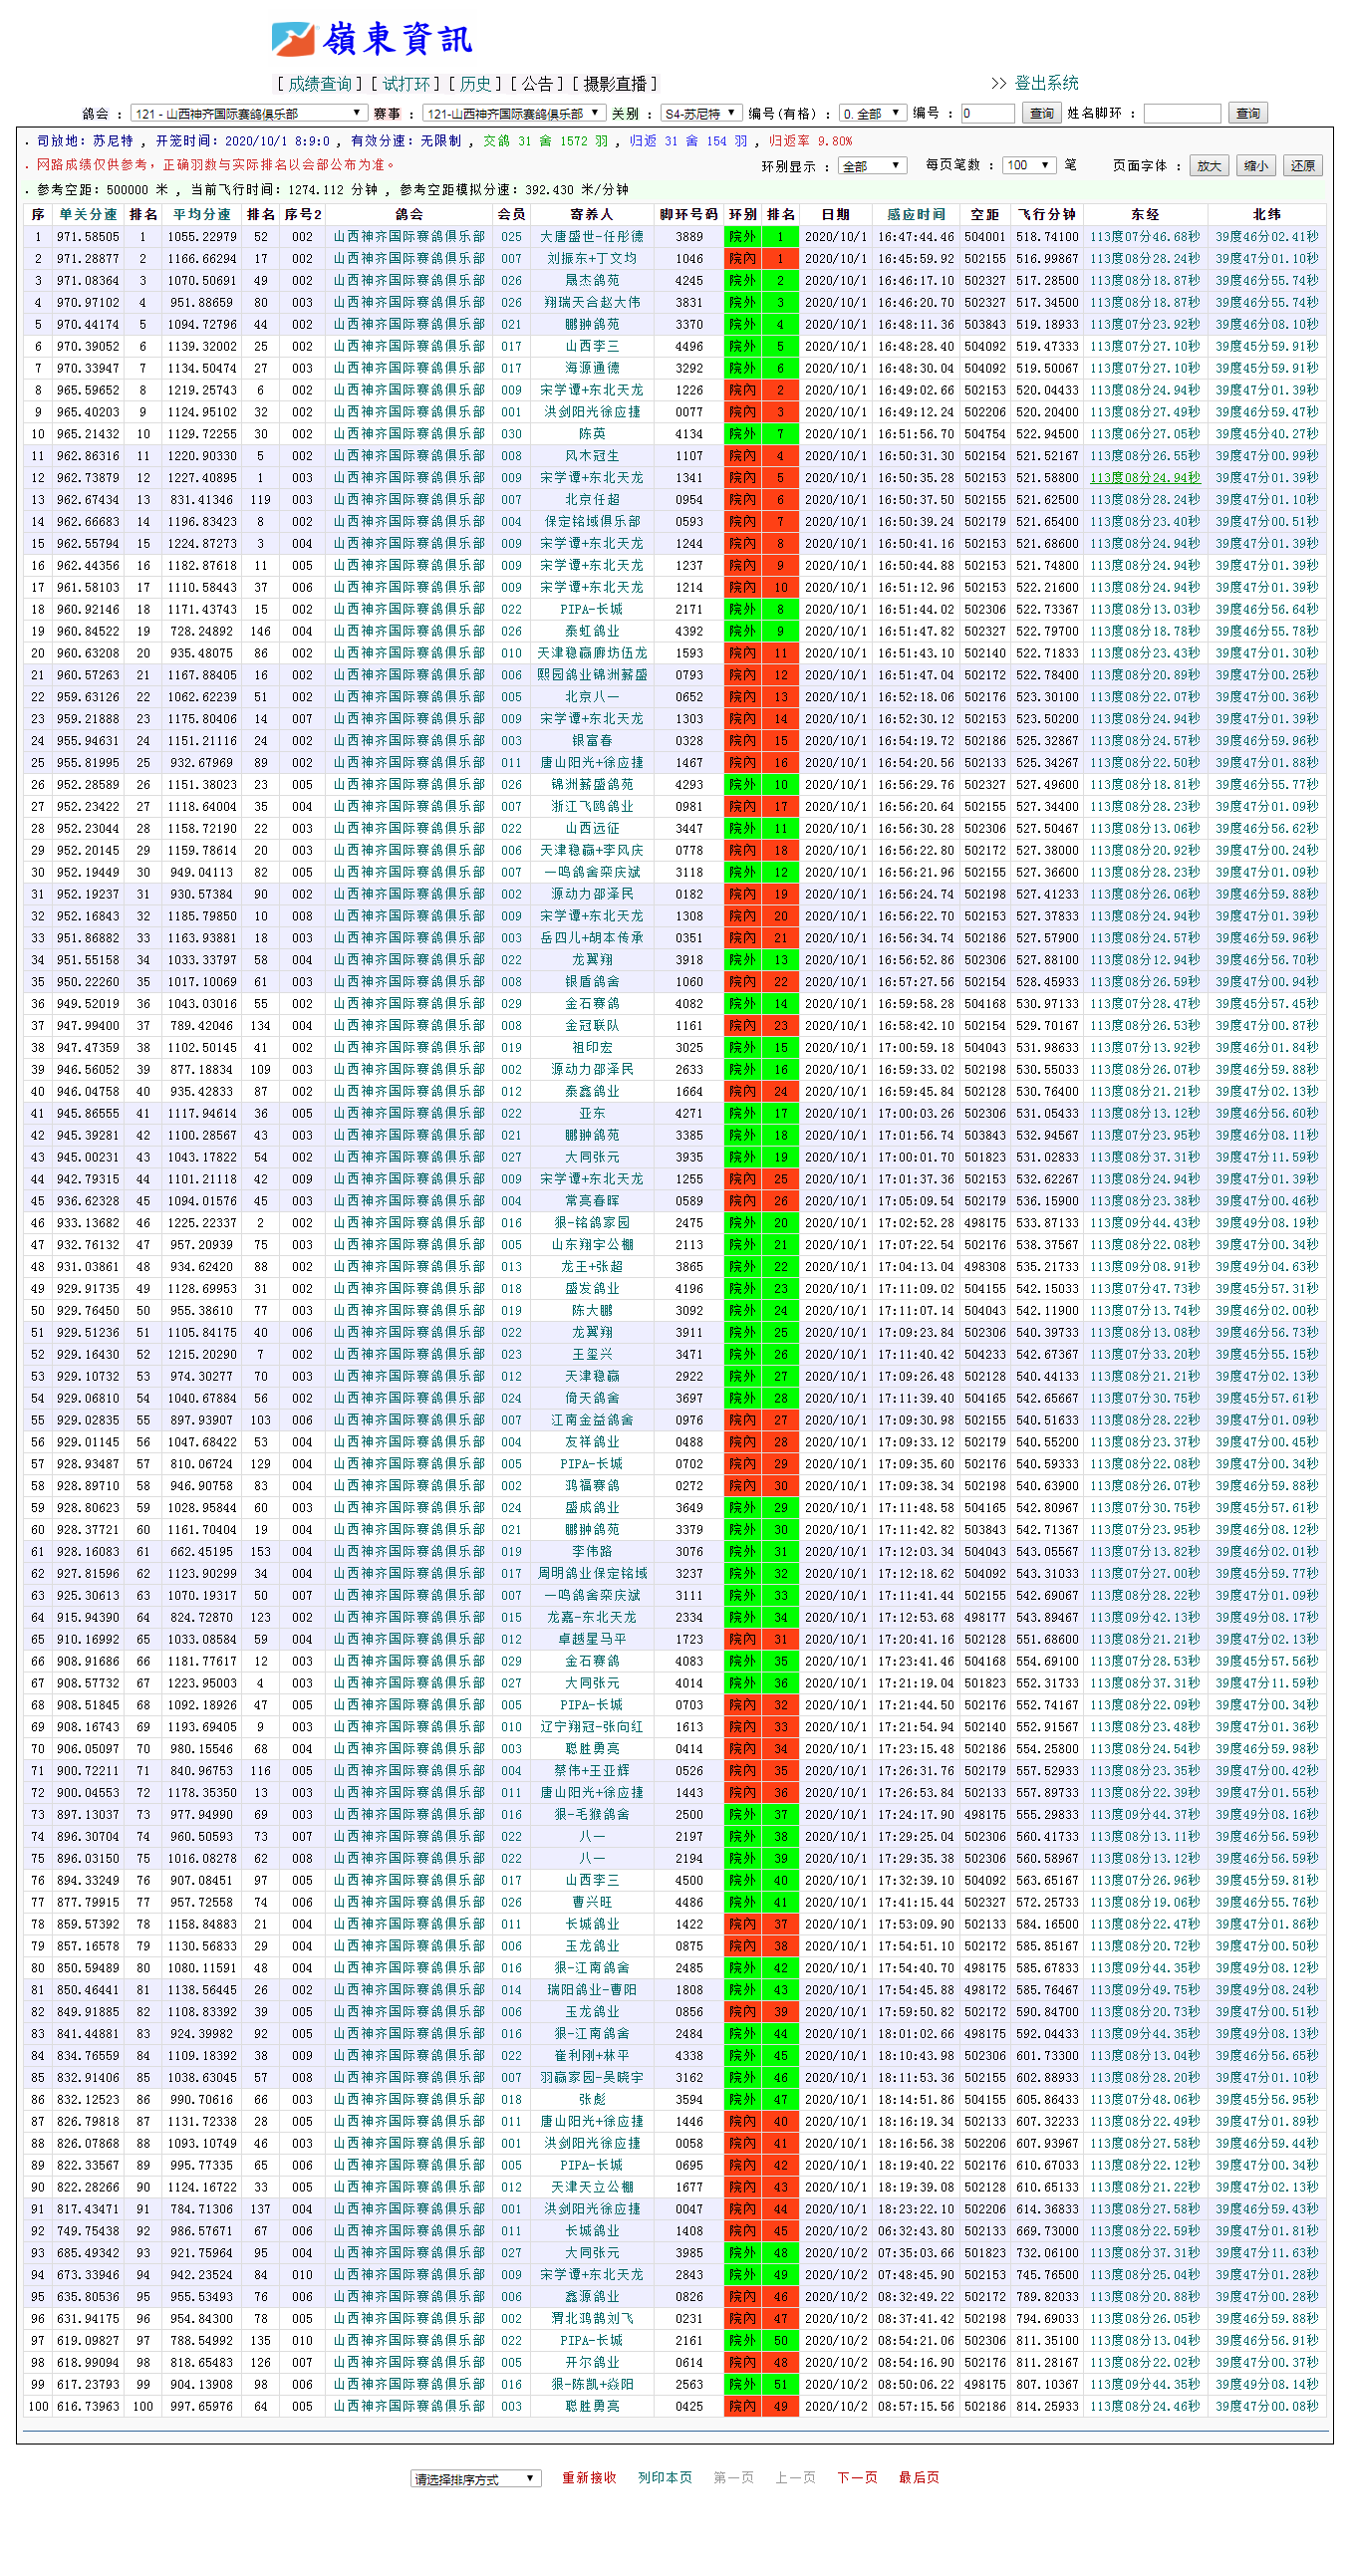Click 放大 to enlarge page font
The image size is (1350, 2576).
pos(1209,166)
